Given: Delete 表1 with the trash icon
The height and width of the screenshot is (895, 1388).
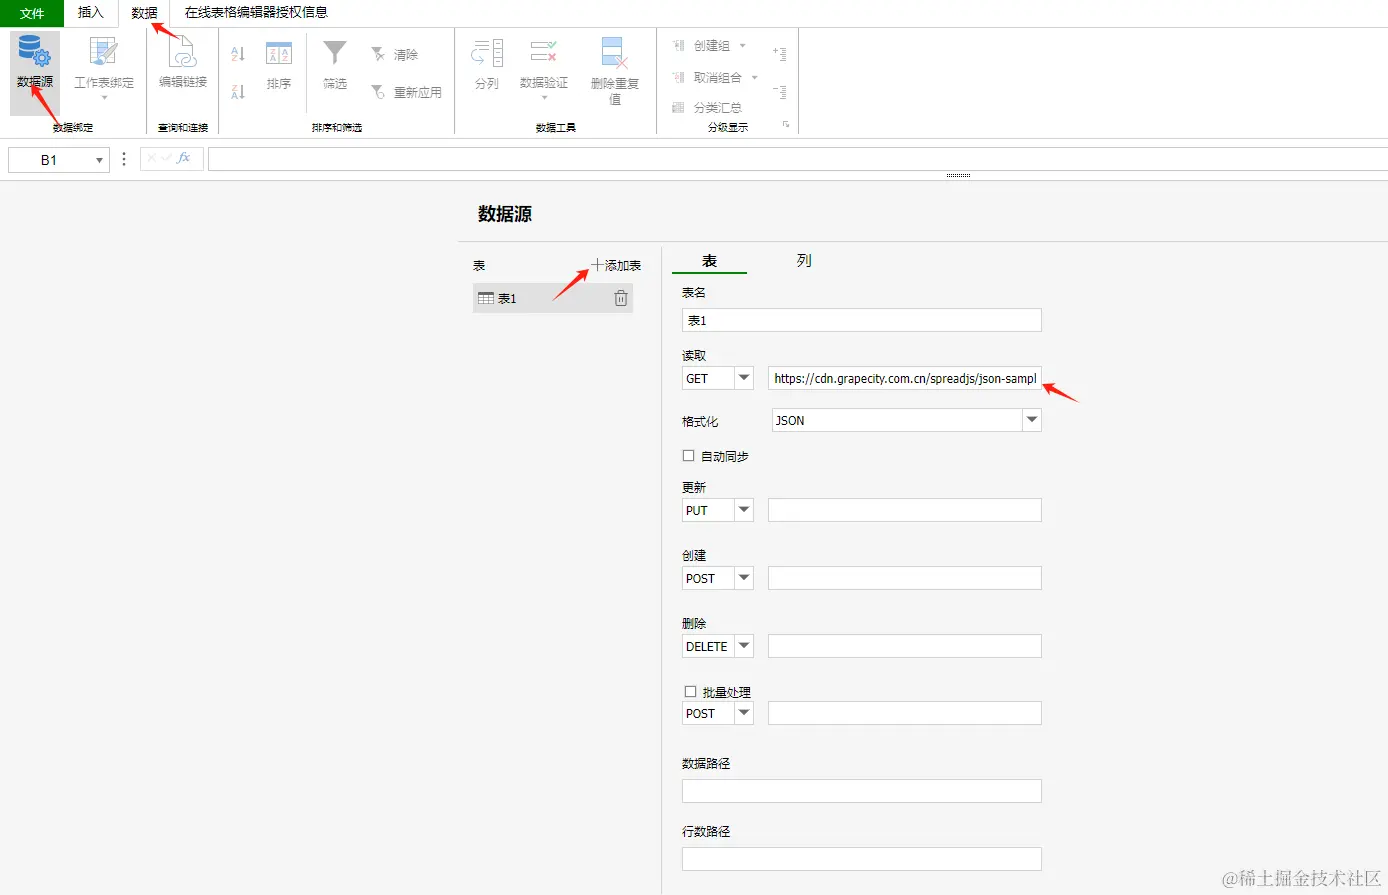Looking at the screenshot, I should pos(621,298).
